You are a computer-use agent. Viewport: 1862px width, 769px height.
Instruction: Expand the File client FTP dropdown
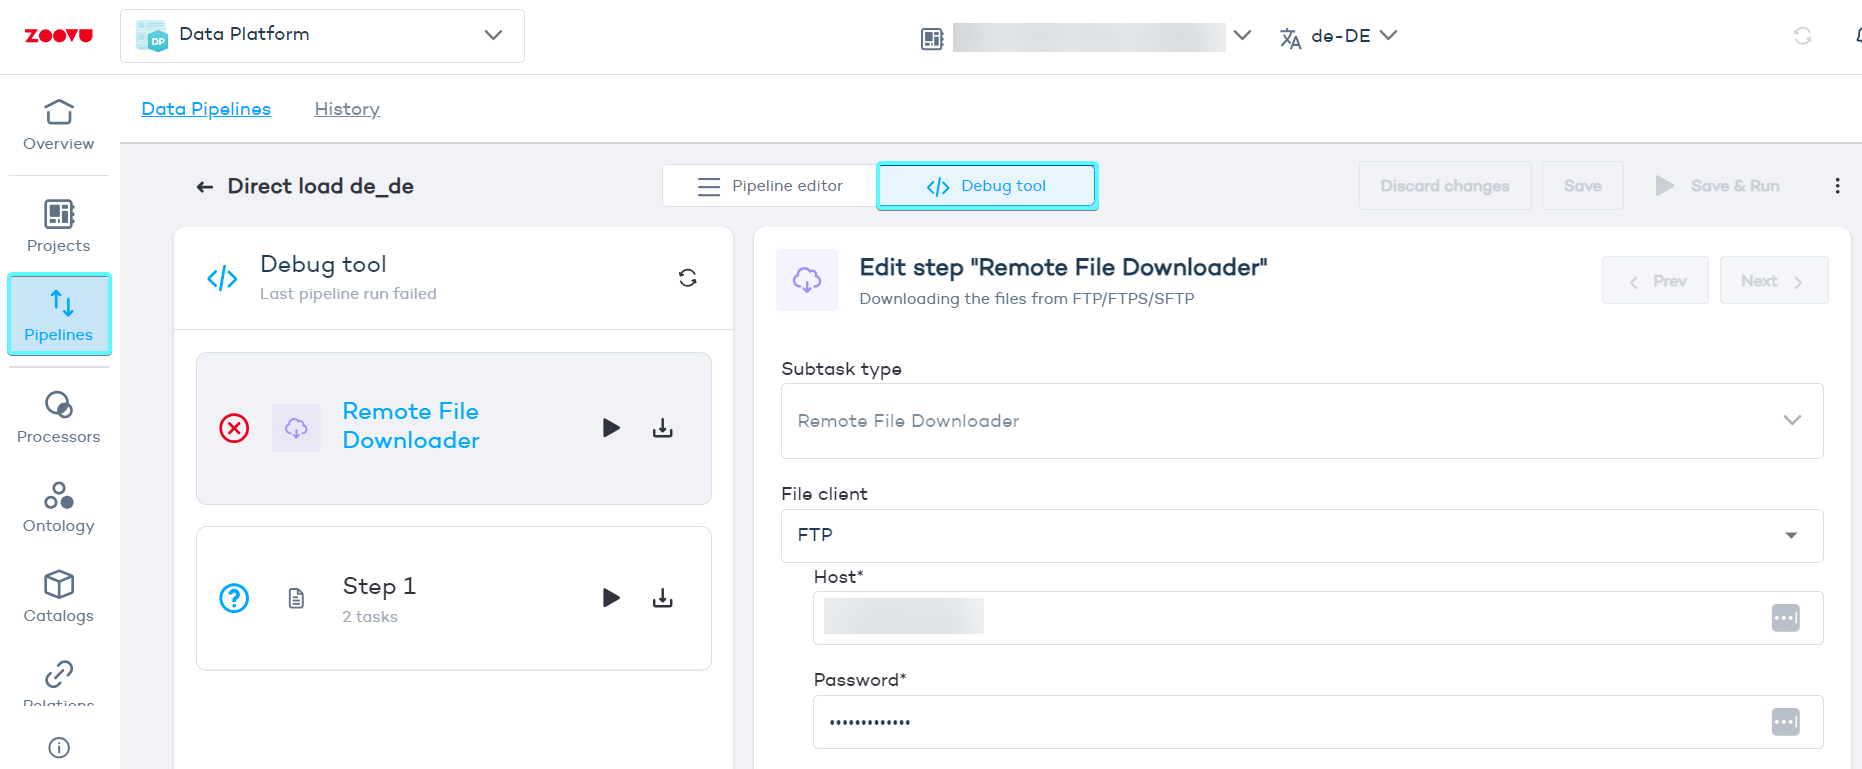click(1301, 535)
